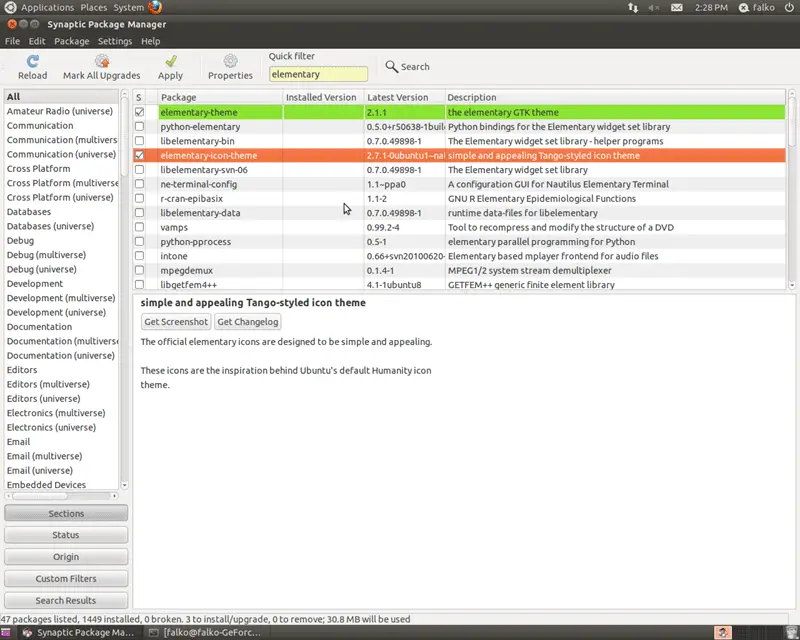
Task: Open the Edit menu
Action: point(37,41)
